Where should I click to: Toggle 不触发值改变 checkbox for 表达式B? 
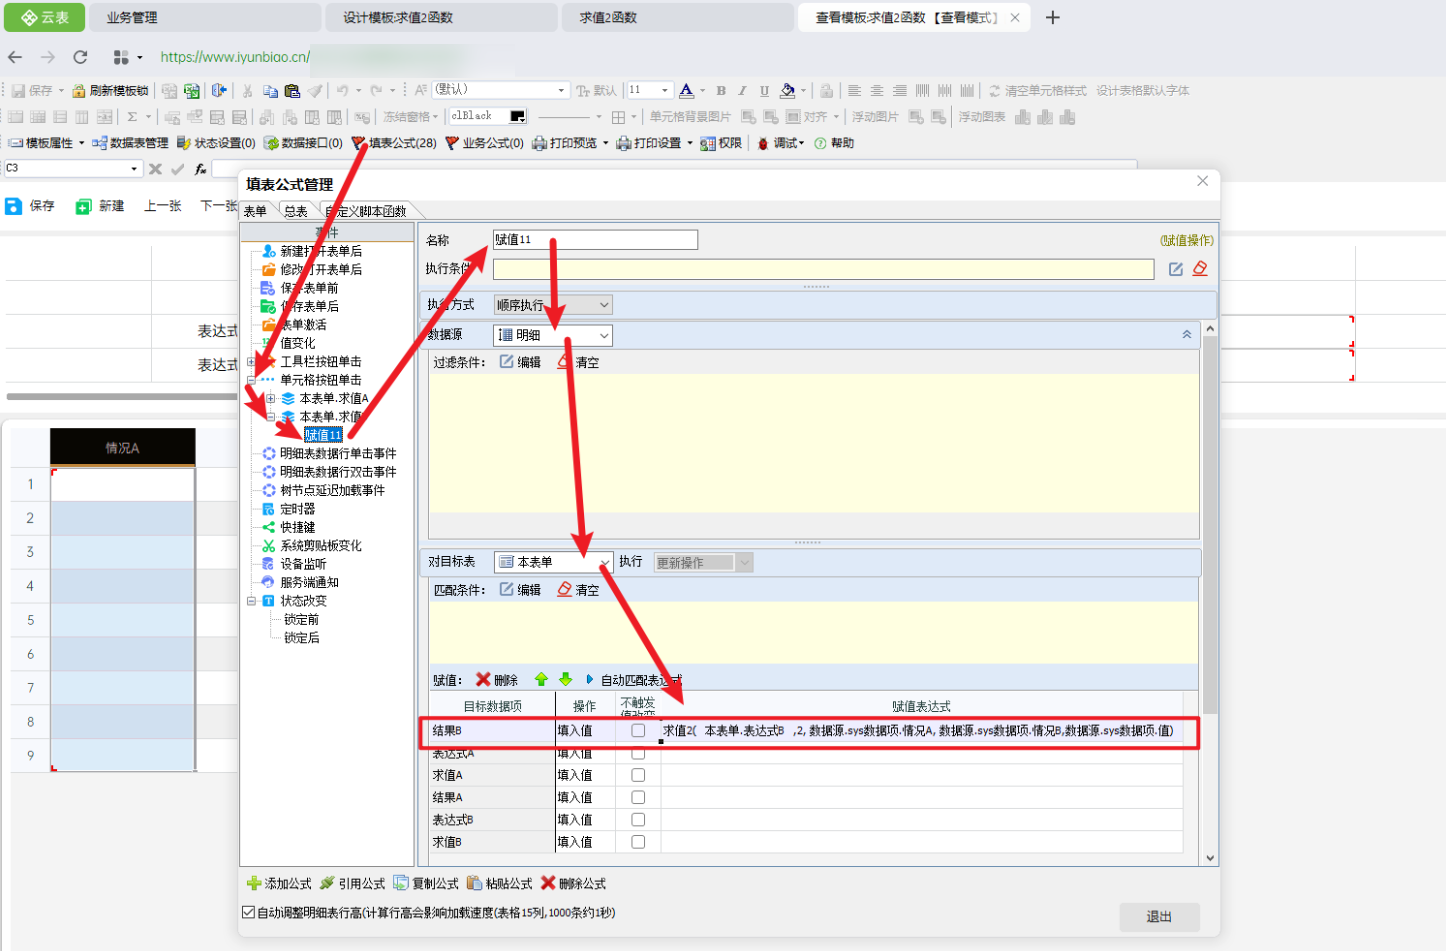point(638,820)
